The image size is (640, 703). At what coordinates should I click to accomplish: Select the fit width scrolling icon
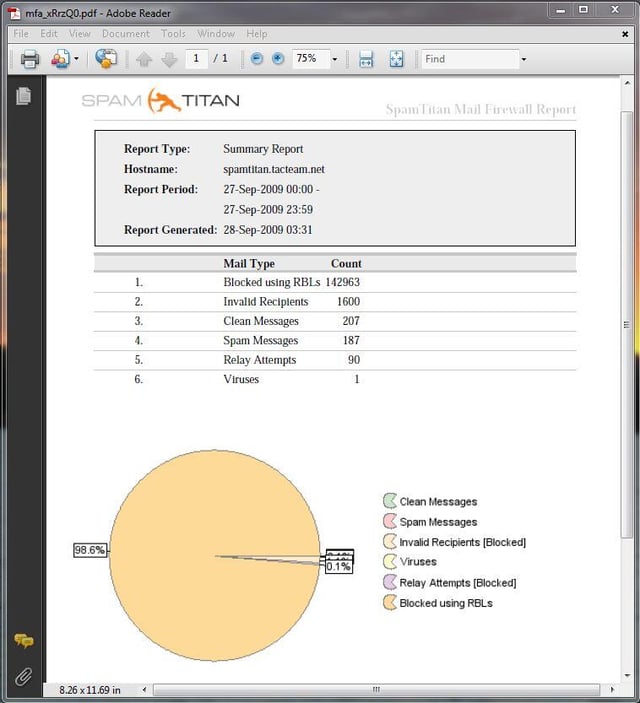[366, 59]
